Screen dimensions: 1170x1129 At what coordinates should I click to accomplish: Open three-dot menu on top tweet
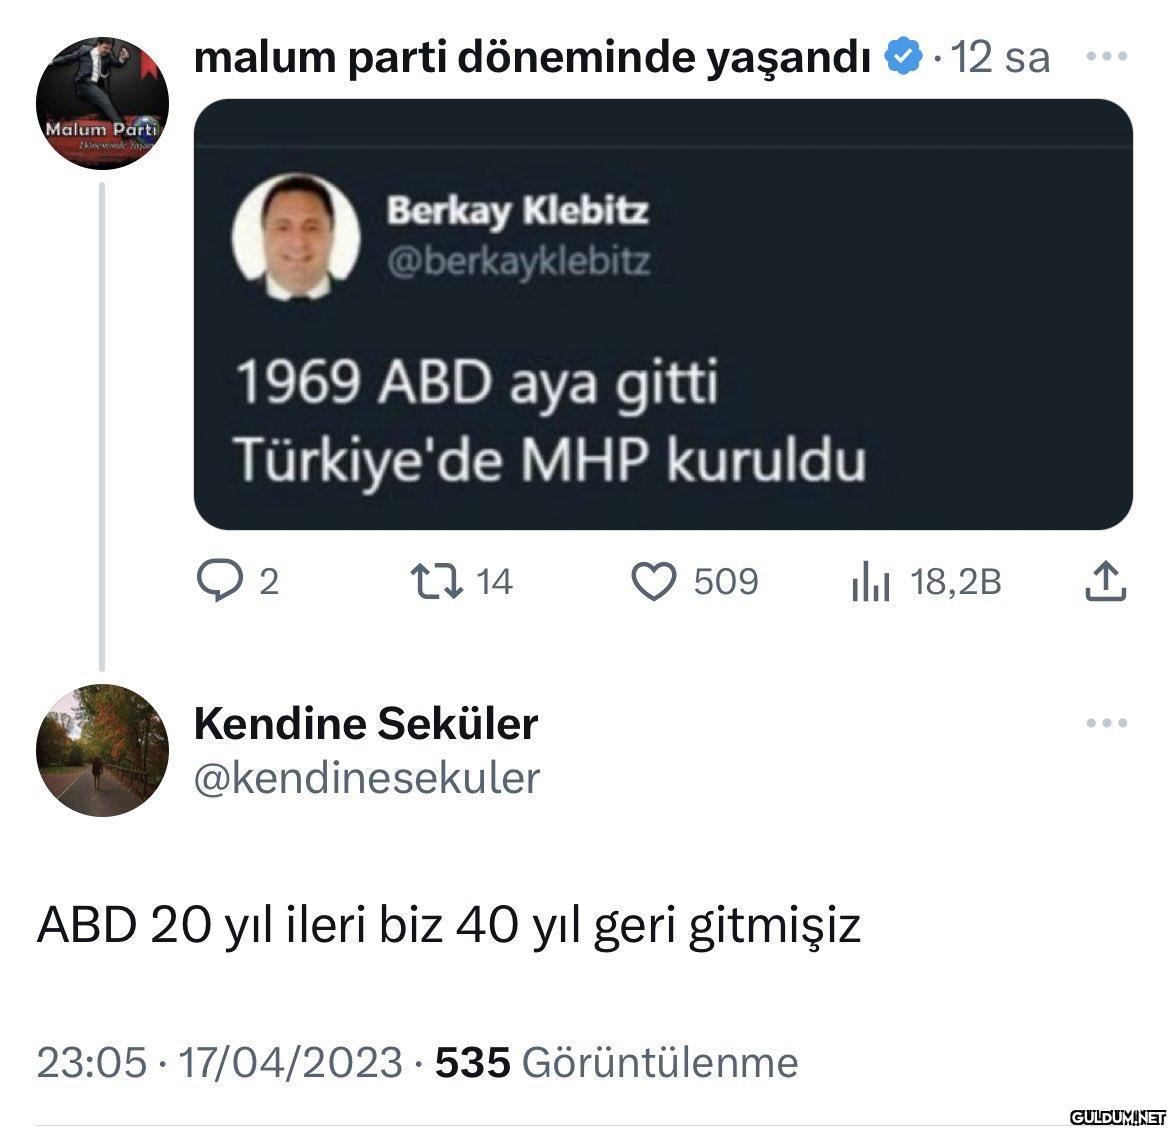[x=1107, y=56]
